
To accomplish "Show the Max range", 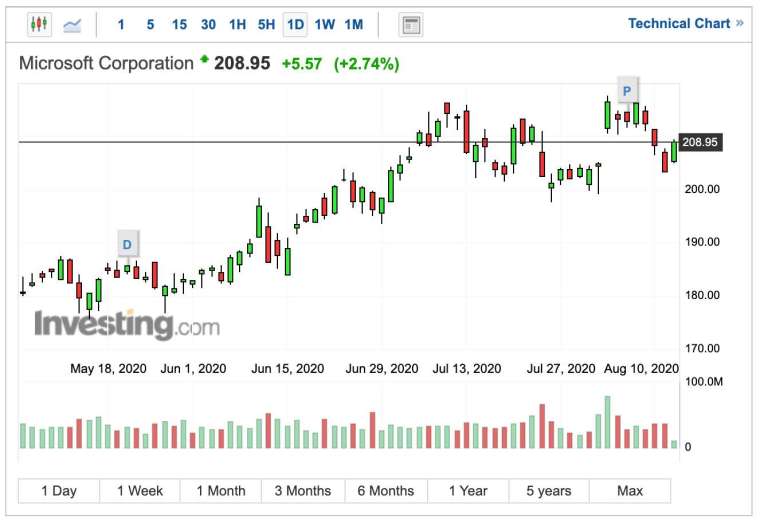I will tap(630, 491).
